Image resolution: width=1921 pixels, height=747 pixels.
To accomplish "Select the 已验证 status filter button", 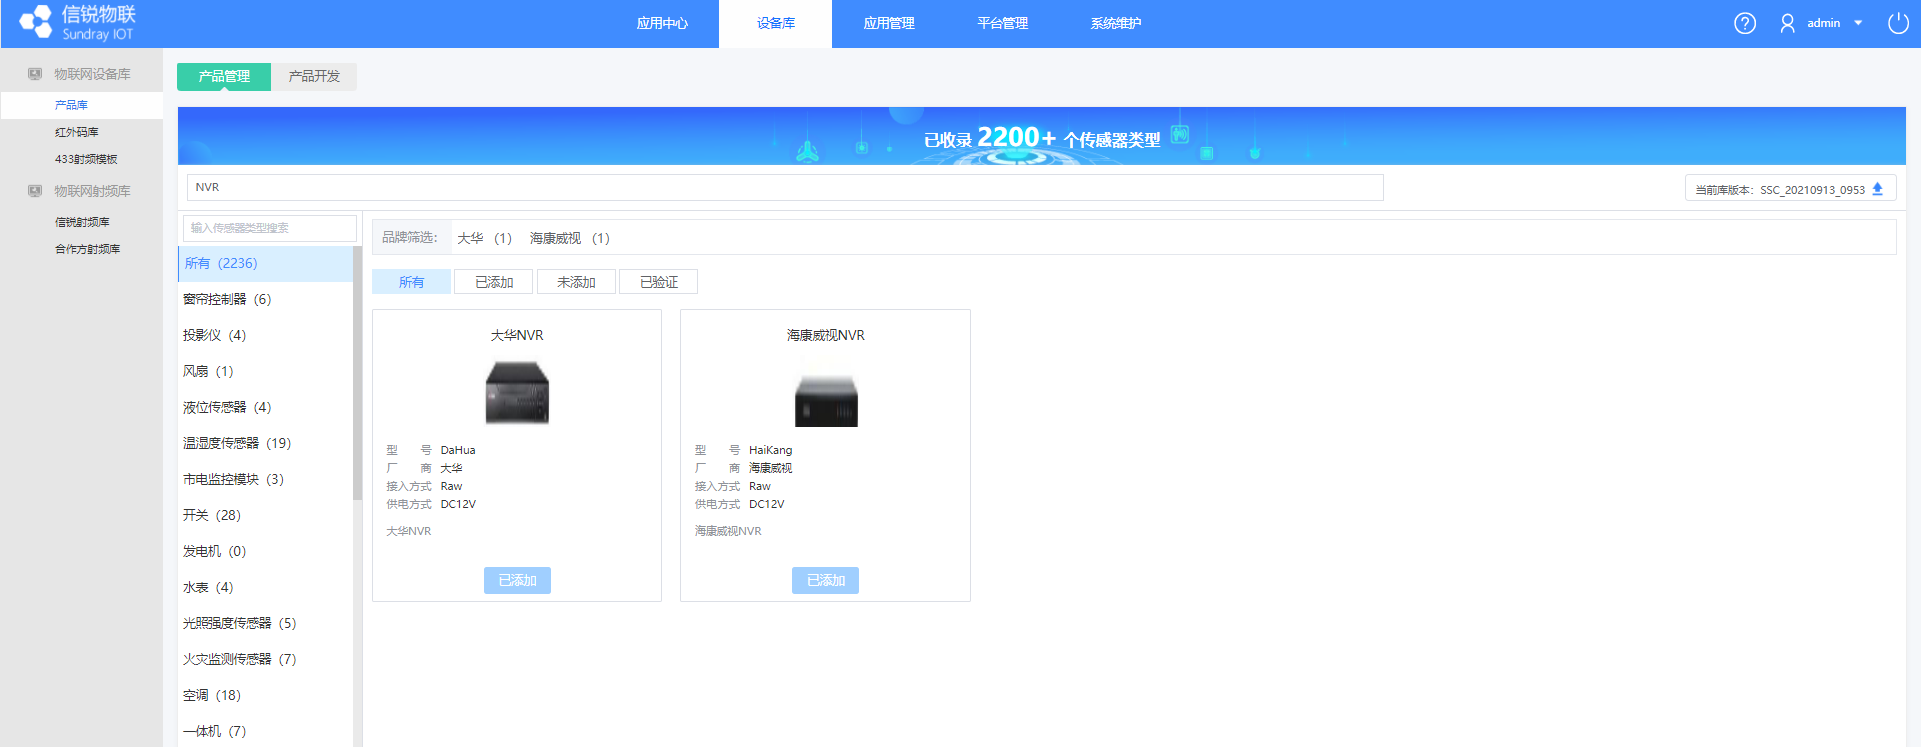I will (658, 282).
